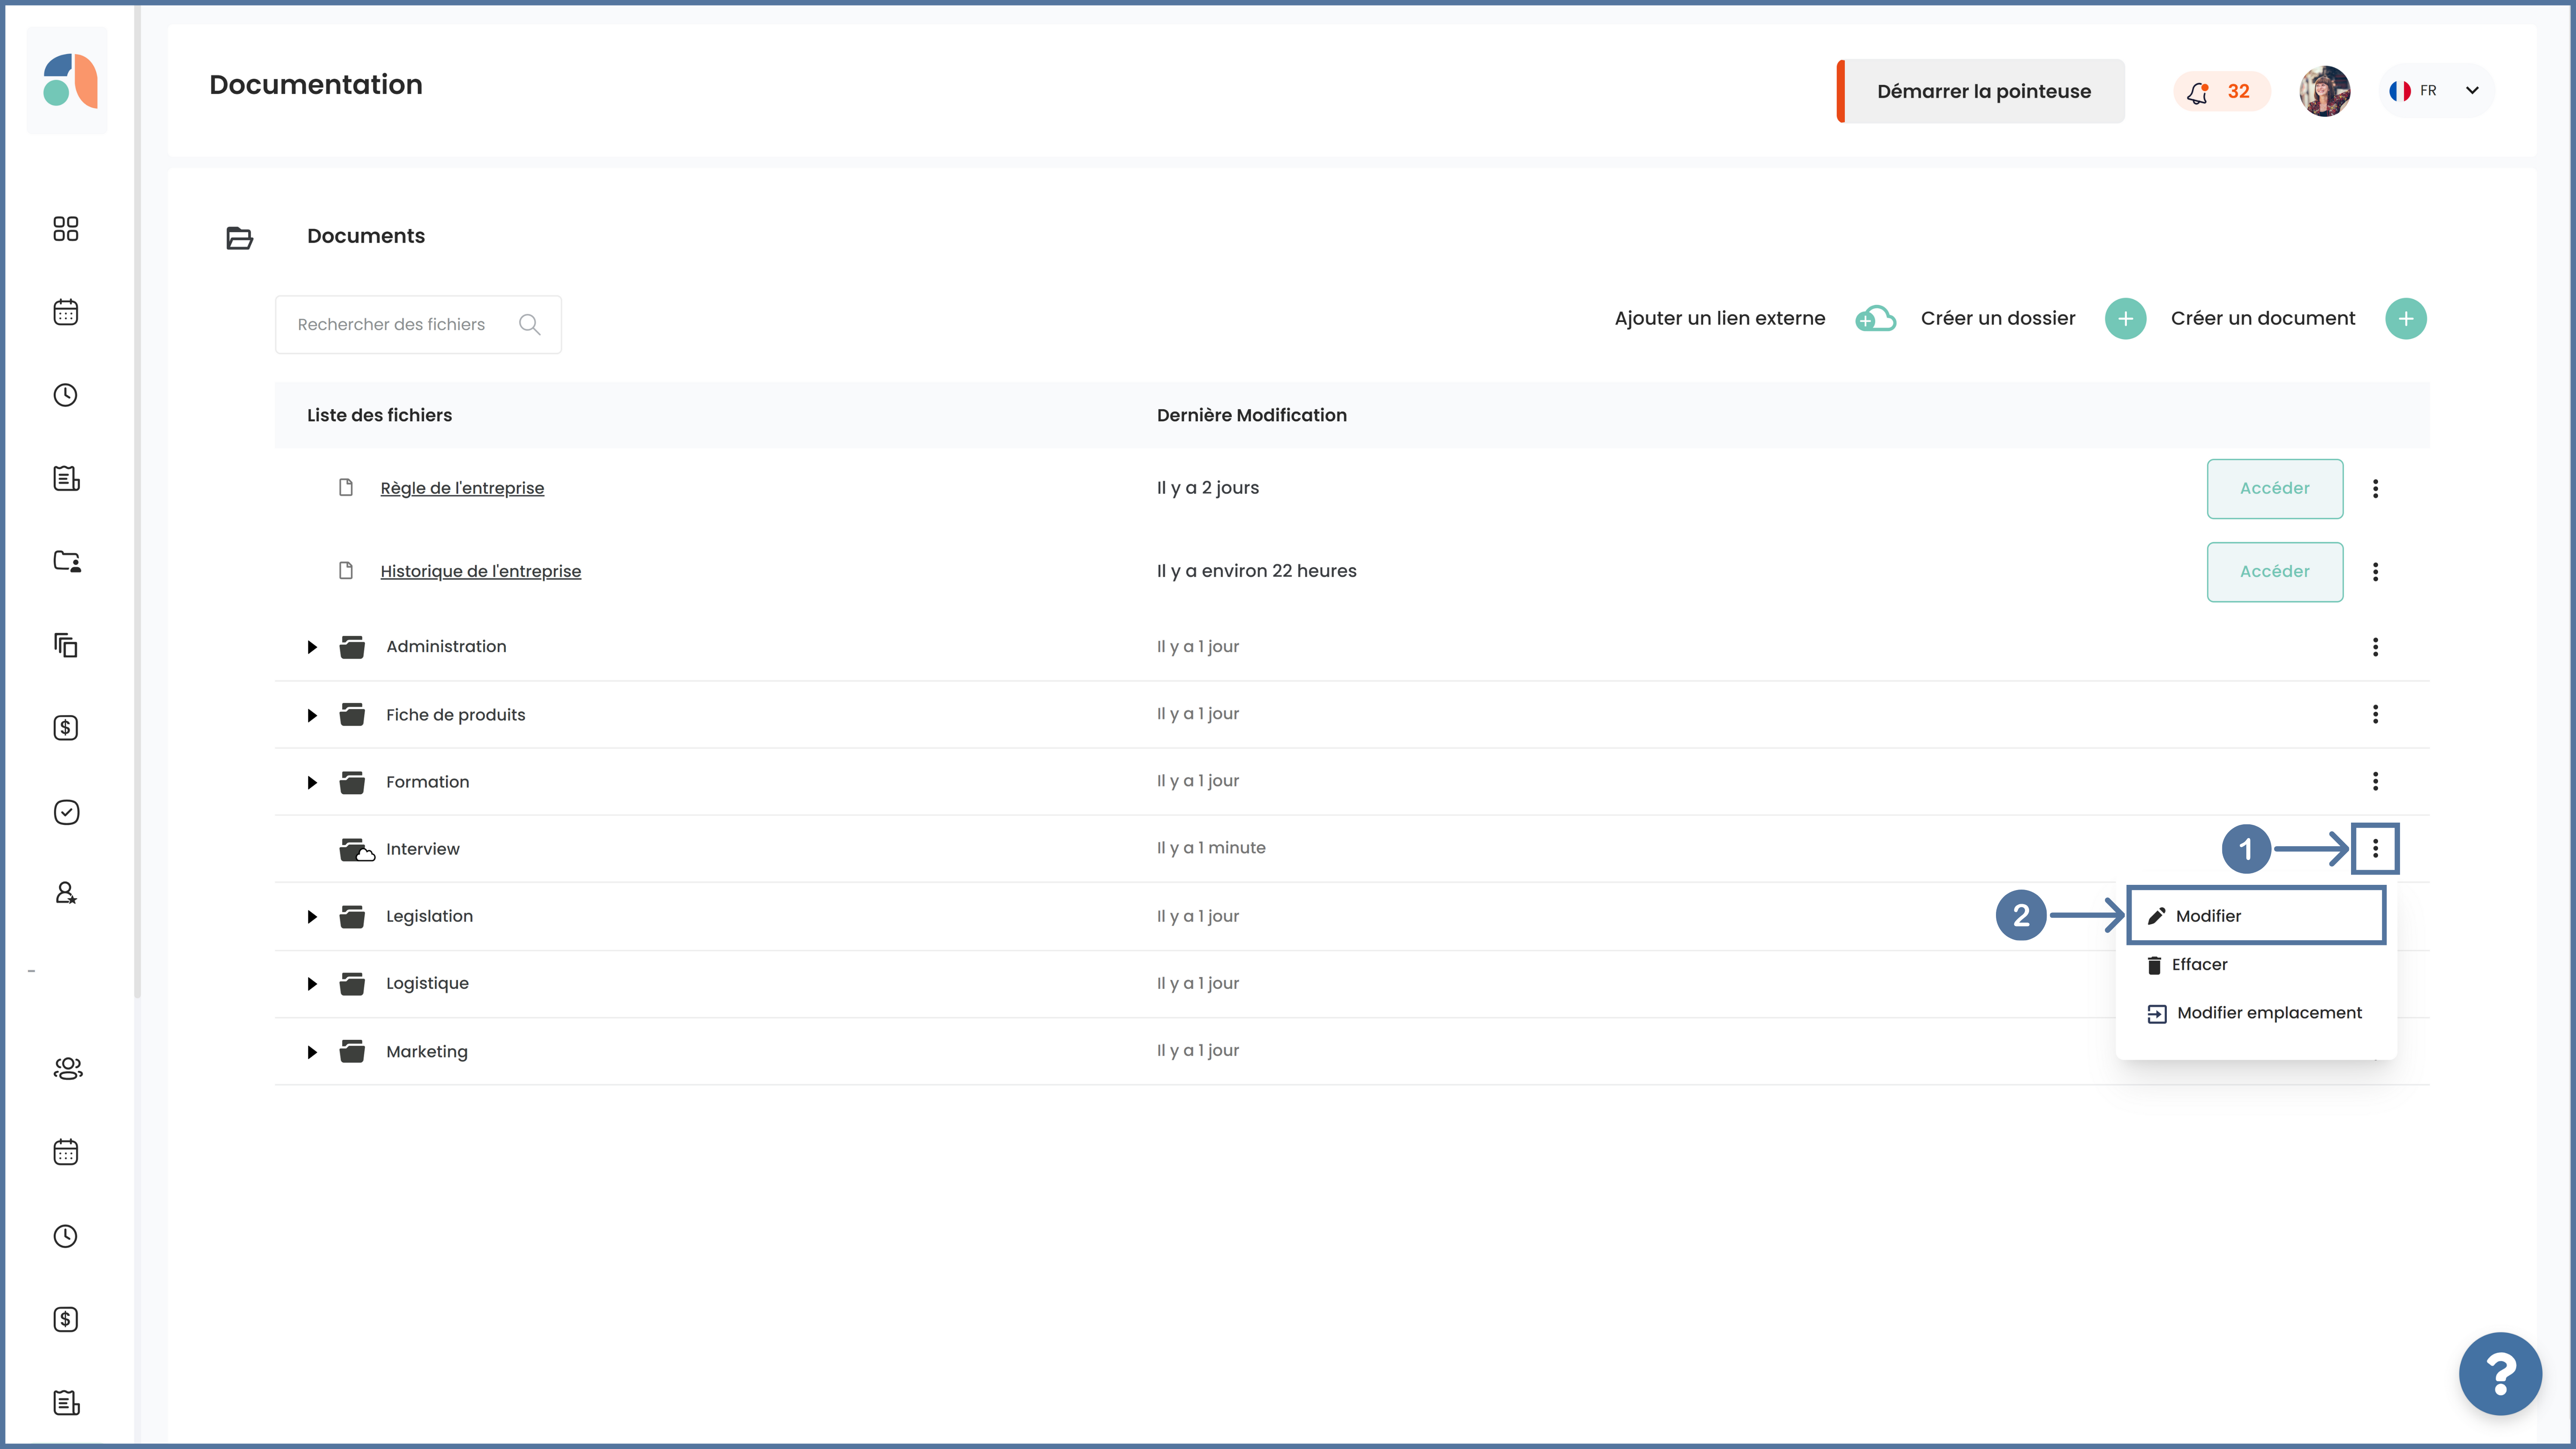Click the 'Il y a environ 22 heures' timestamp
This screenshot has width=2576, height=1449.
1257,571
